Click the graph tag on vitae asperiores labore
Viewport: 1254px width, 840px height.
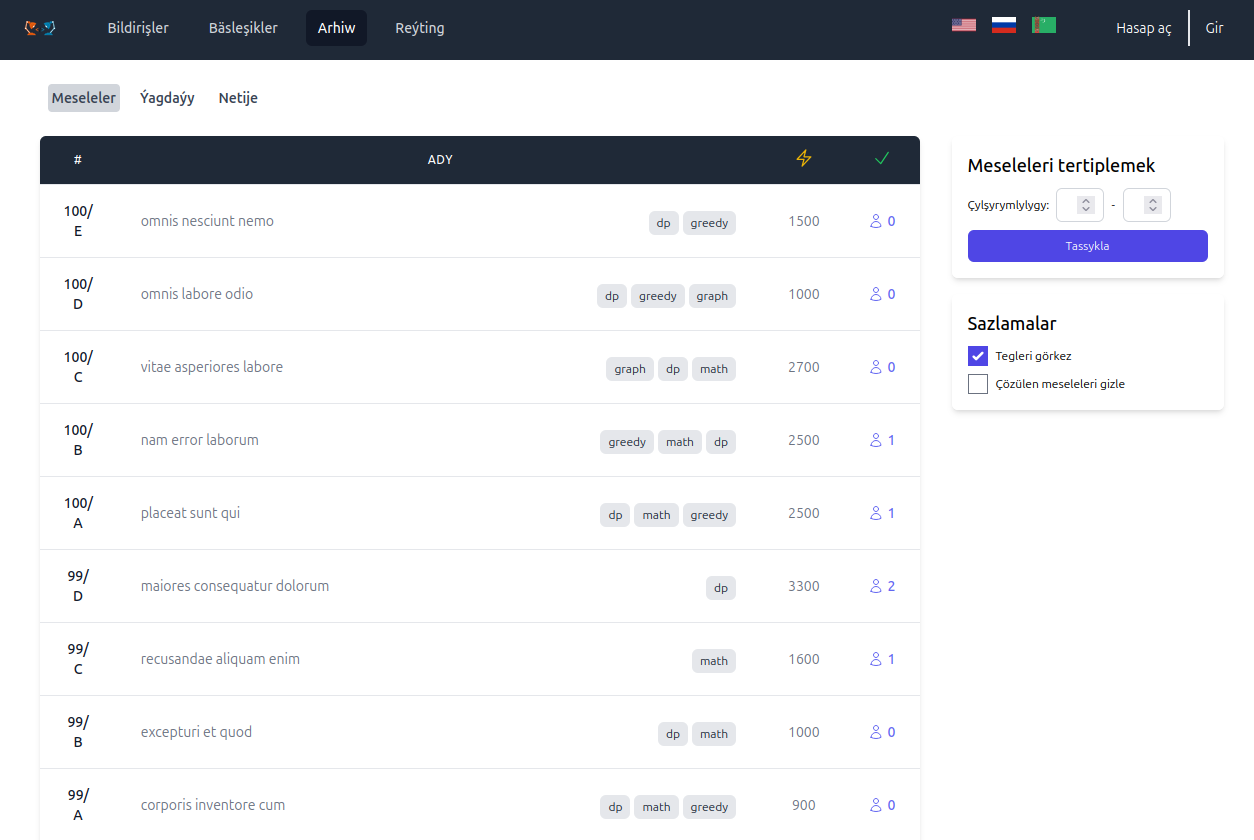(630, 369)
